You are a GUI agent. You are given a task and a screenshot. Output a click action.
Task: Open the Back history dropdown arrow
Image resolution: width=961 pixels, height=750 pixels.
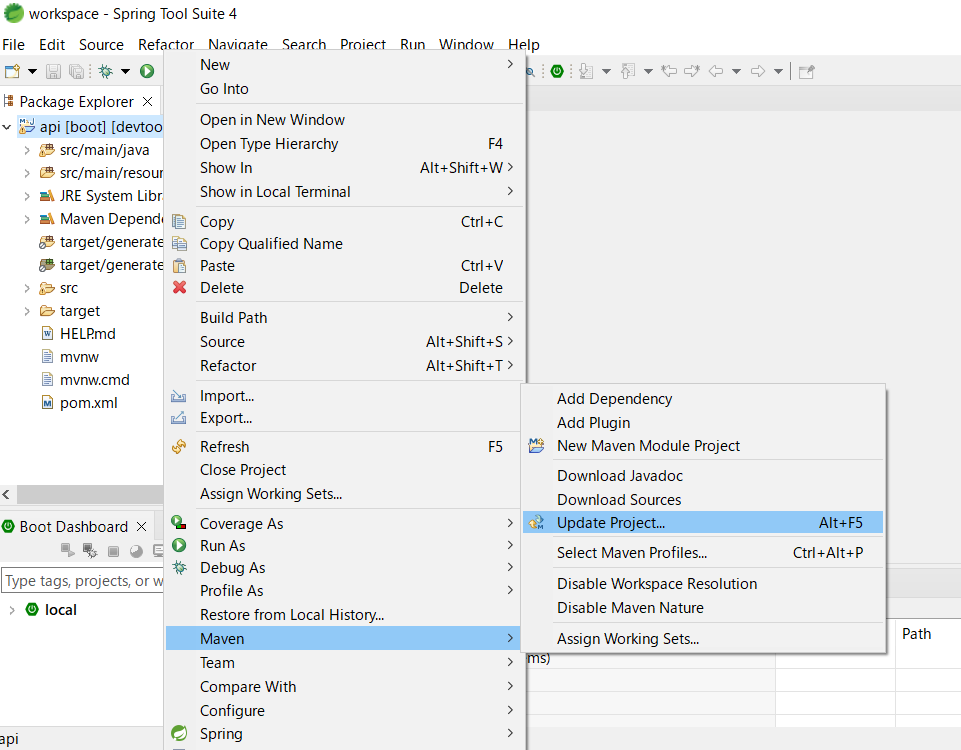click(x=737, y=72)
